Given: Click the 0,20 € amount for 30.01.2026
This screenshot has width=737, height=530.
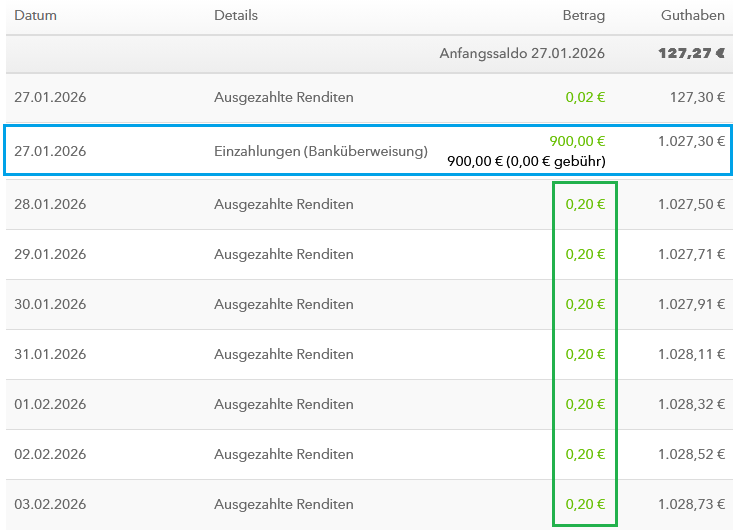Looking at the screenshot, I should pos(585,305).
